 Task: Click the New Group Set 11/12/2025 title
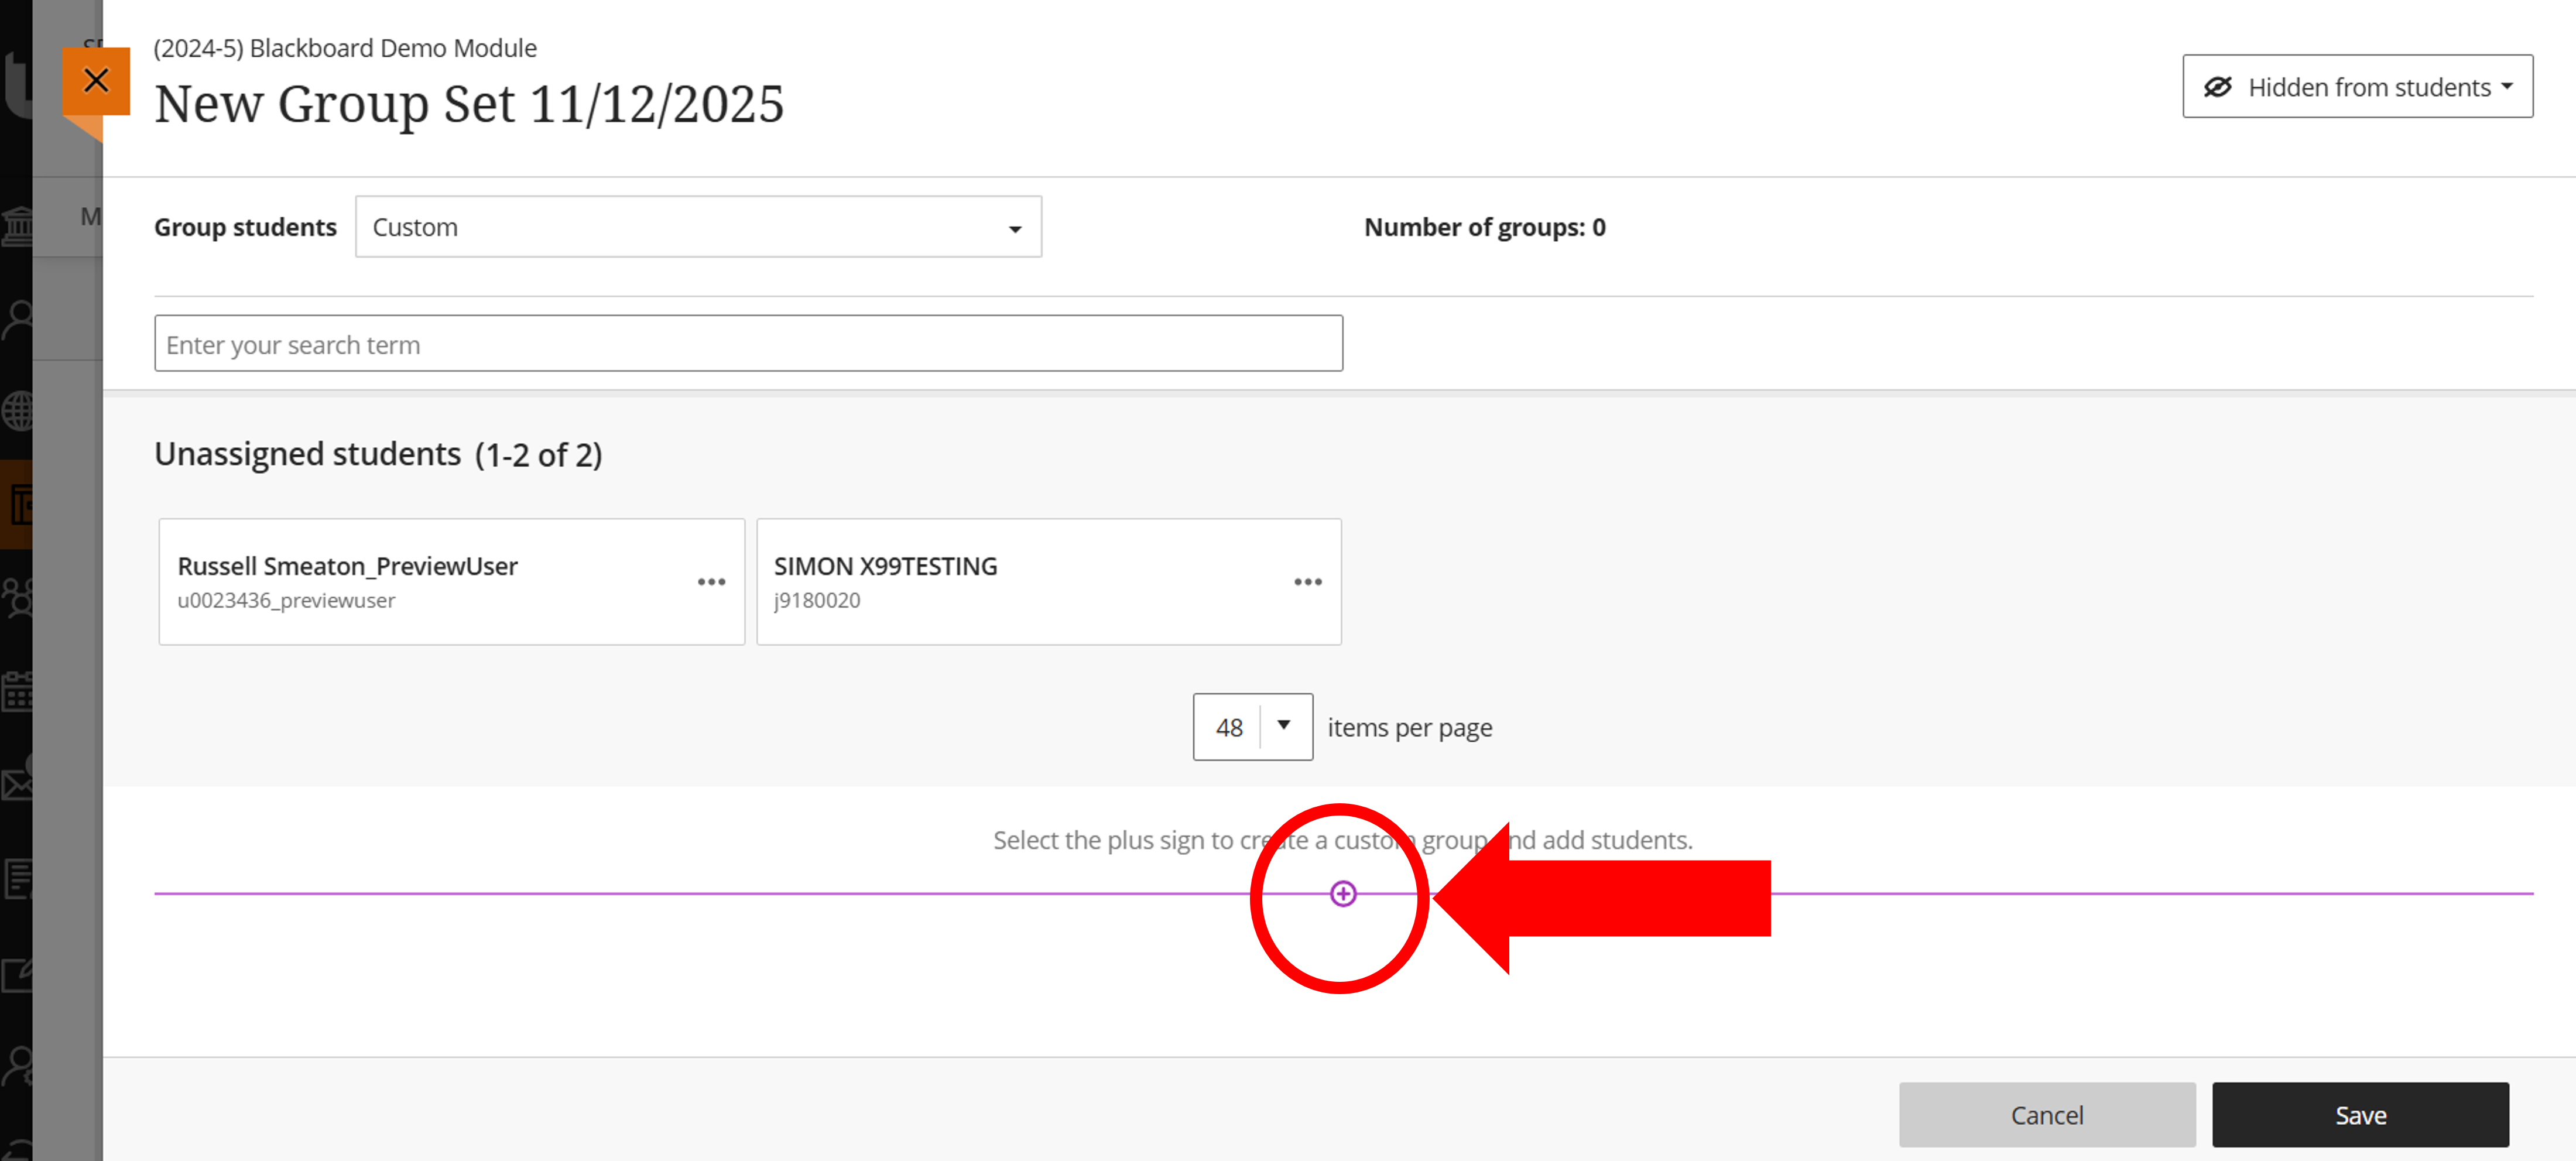coord(469,104)
